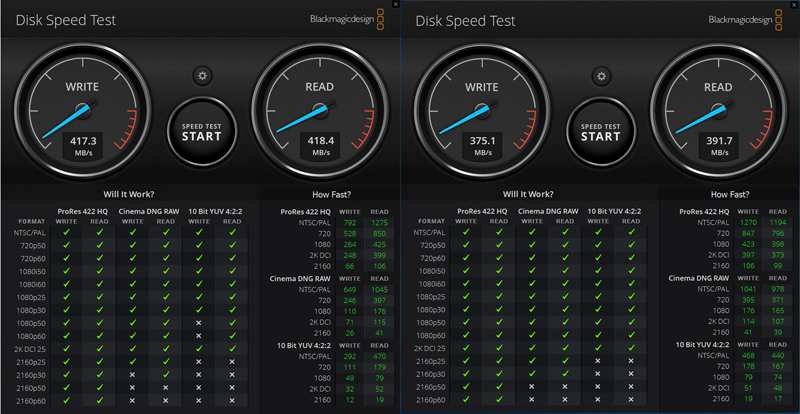
Task: Select left window's "Will It Work?" heading
Action: click(129, 194)
